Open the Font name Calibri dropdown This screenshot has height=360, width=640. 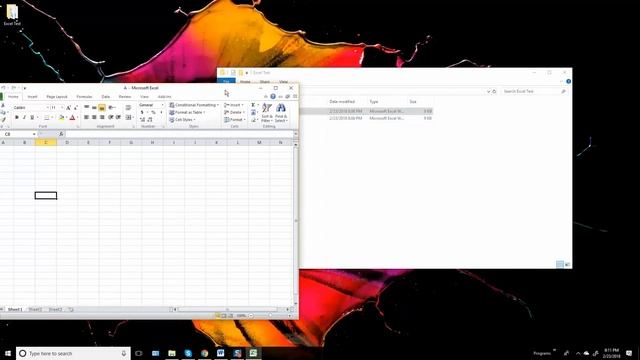point(47,107)
